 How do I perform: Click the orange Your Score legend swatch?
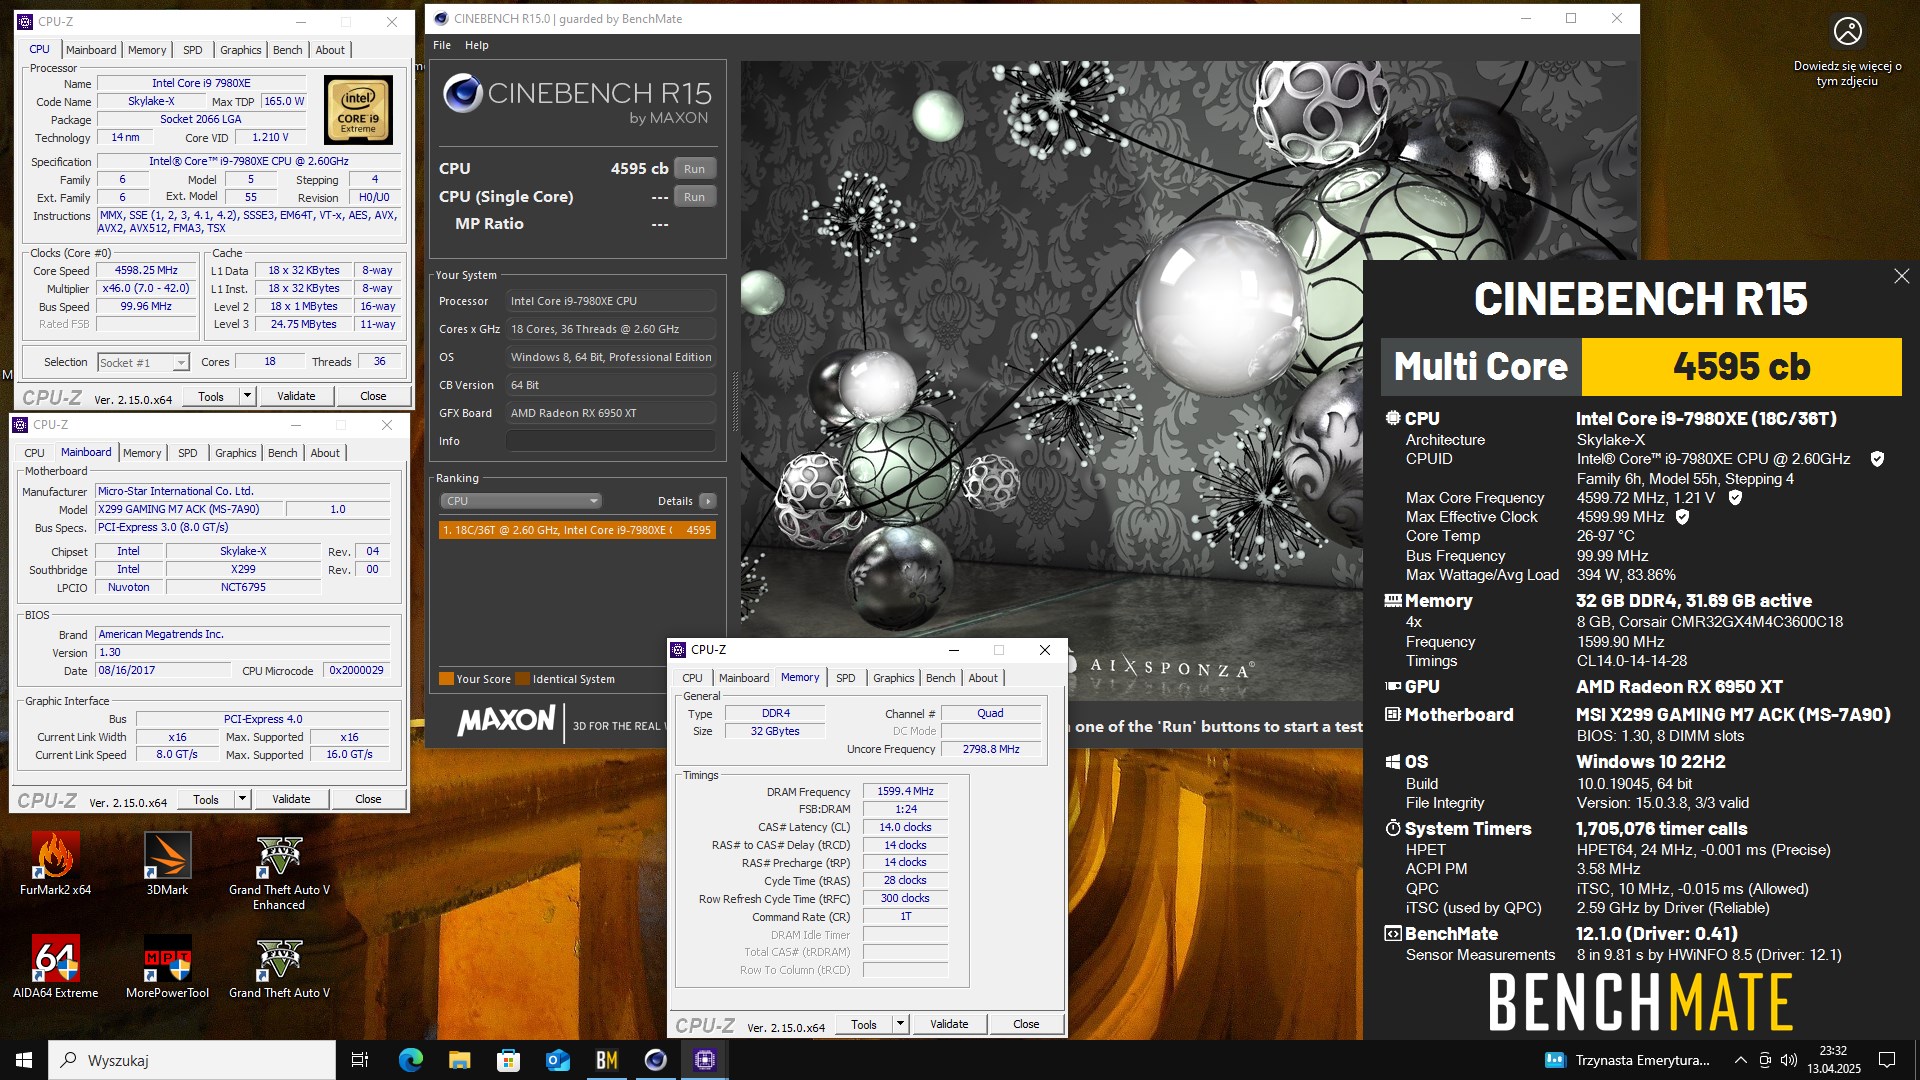(x=446, y=679)
